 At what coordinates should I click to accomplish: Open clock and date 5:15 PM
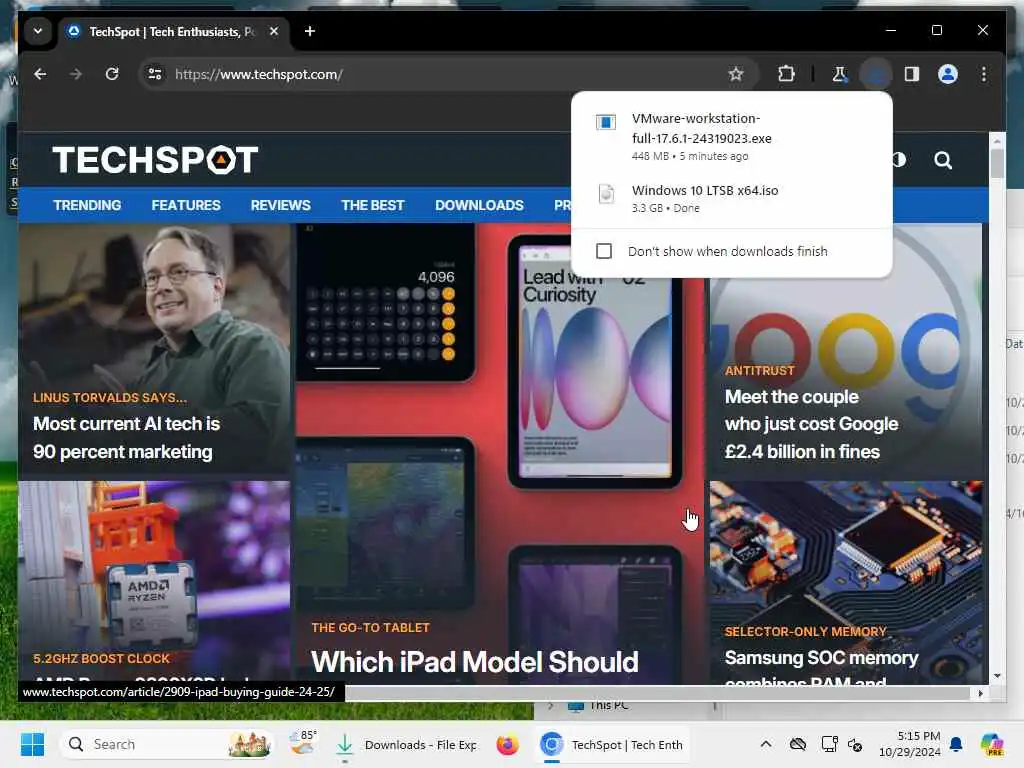point(910,744)
